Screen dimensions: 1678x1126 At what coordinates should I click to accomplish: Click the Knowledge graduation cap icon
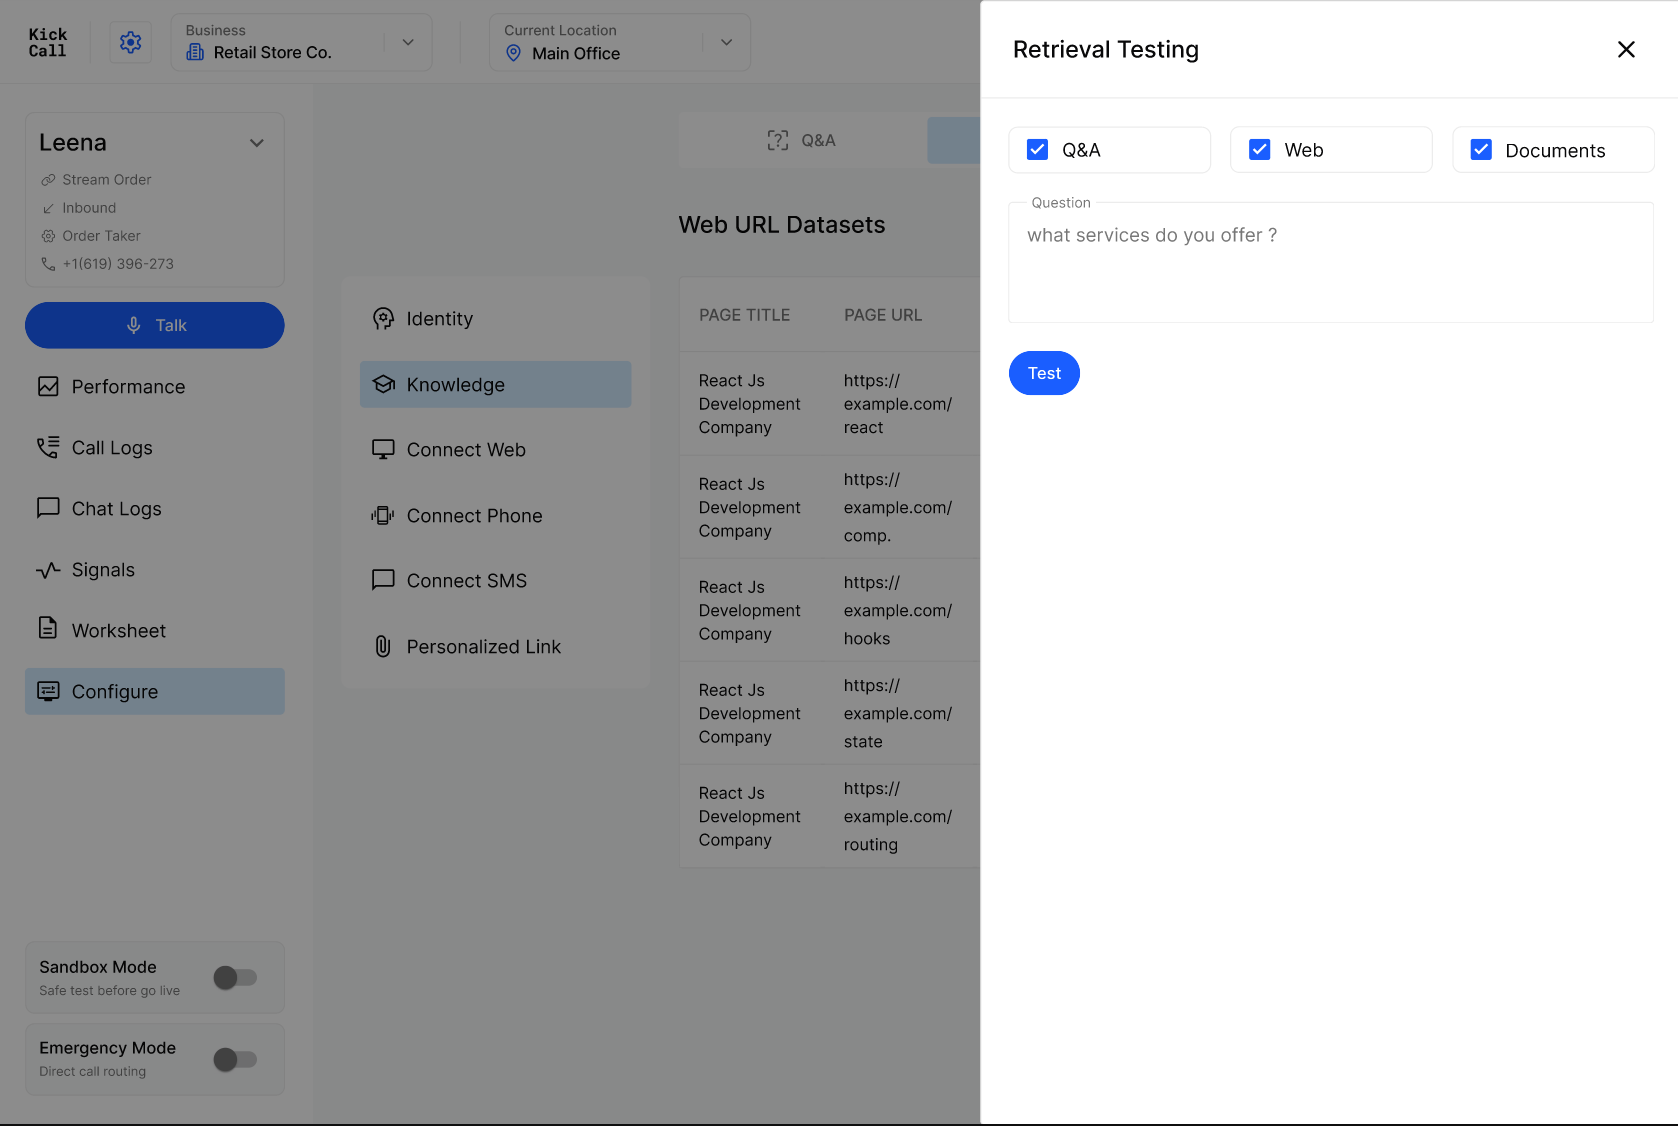tap(383, 384)
